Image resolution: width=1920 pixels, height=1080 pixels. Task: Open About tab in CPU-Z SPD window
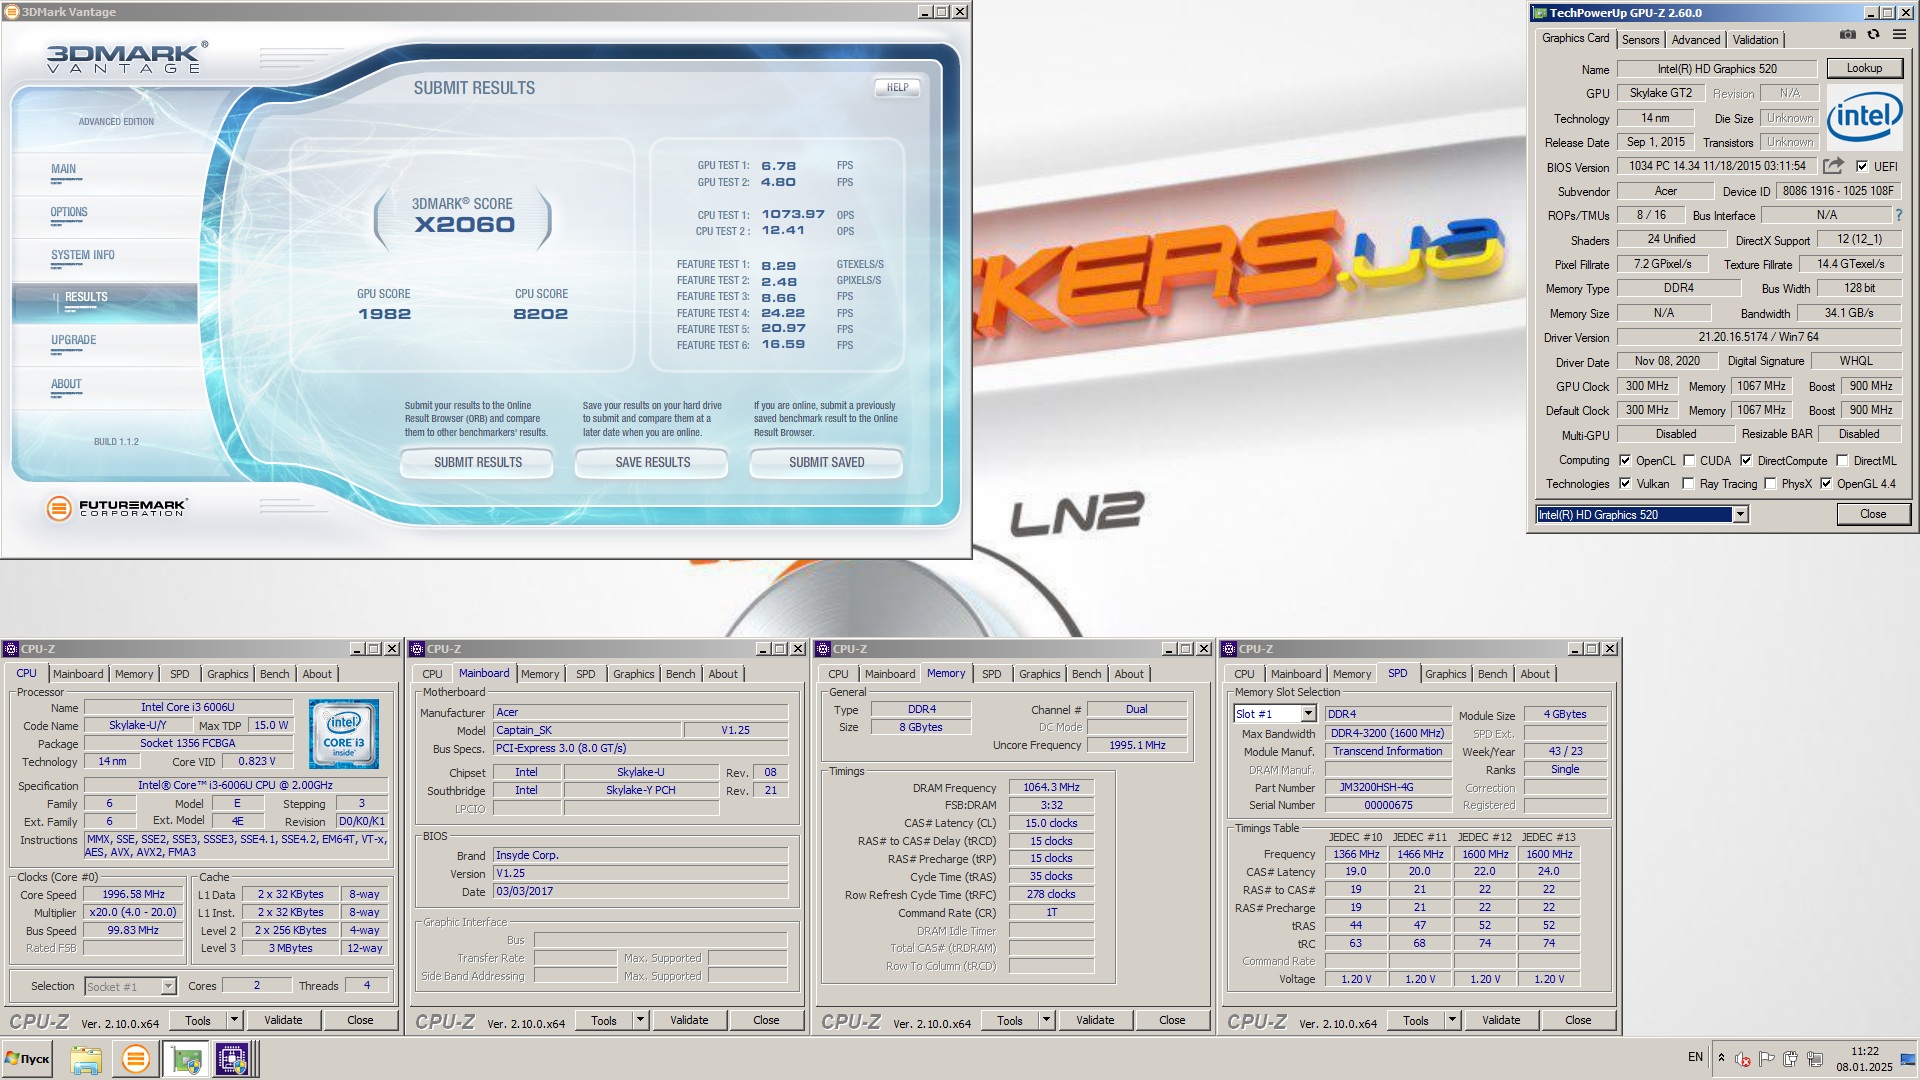[x=1535, y=674]
